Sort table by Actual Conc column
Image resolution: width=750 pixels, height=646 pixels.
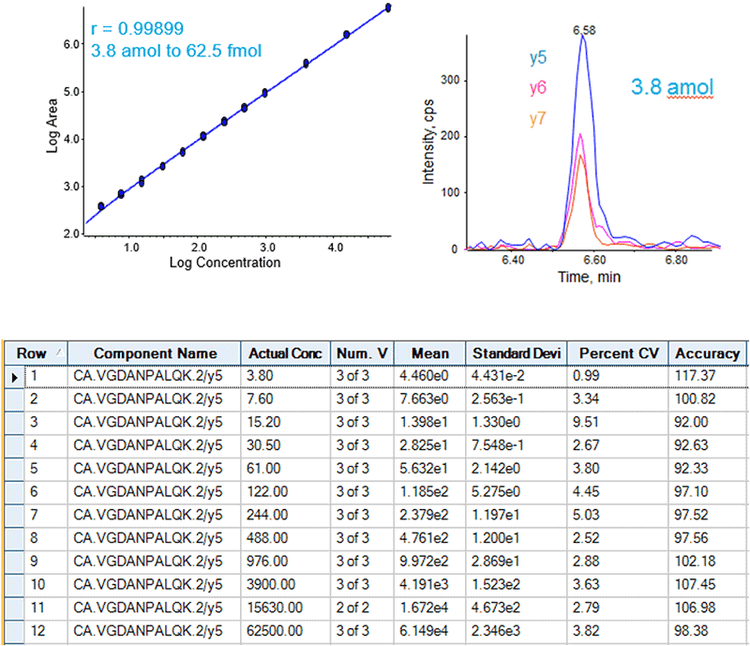[286, 353]
